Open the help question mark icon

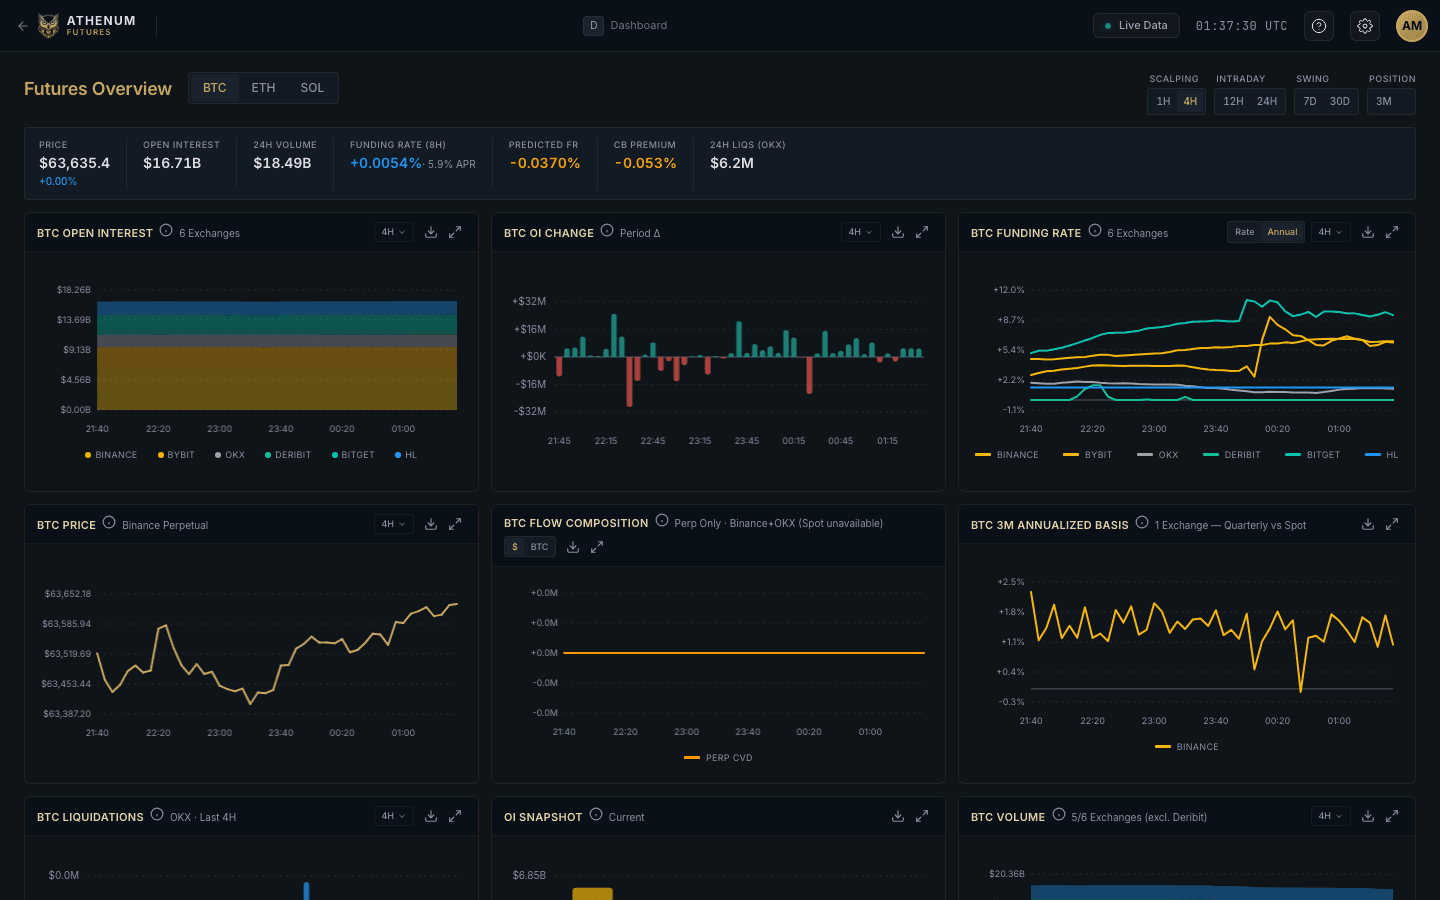[x=1319, y=26]
